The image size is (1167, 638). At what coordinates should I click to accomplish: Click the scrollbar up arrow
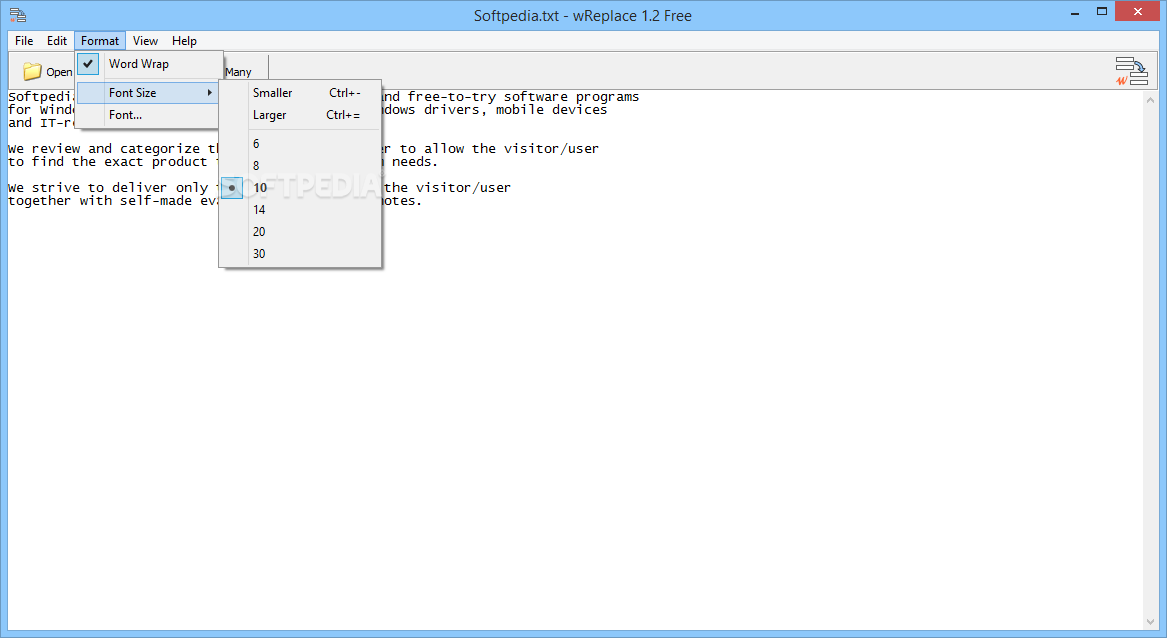pos(1151,99)
